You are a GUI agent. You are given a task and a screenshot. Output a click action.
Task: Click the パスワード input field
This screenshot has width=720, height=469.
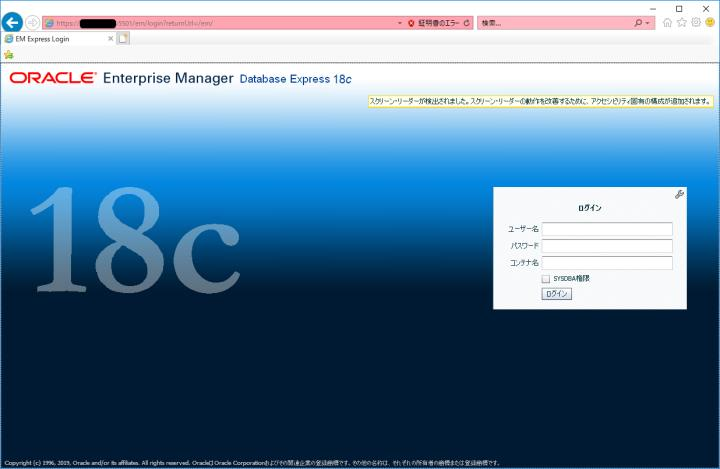pos(607,246)
